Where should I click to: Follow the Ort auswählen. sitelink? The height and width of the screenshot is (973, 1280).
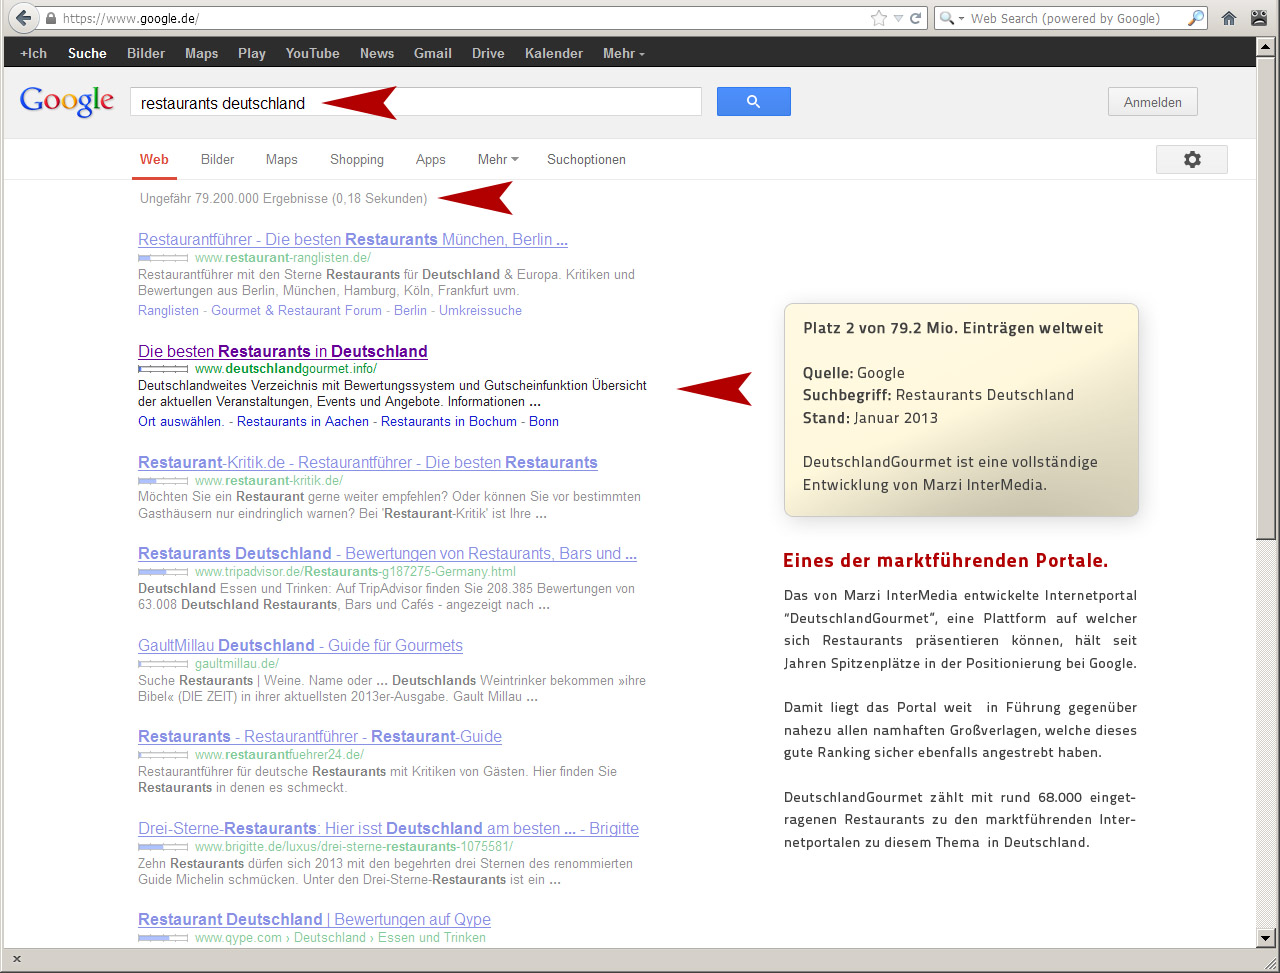pos(181,422)
